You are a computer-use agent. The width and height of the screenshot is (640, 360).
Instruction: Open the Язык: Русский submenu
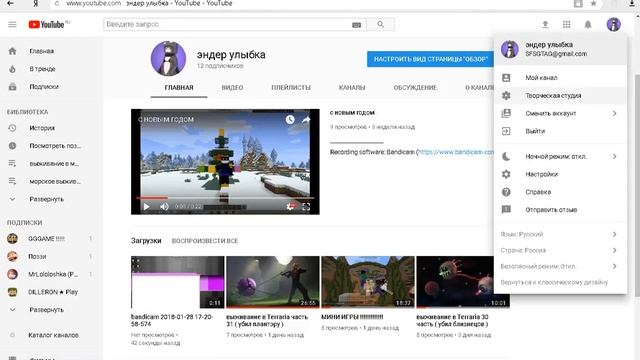tap(559, 234)
